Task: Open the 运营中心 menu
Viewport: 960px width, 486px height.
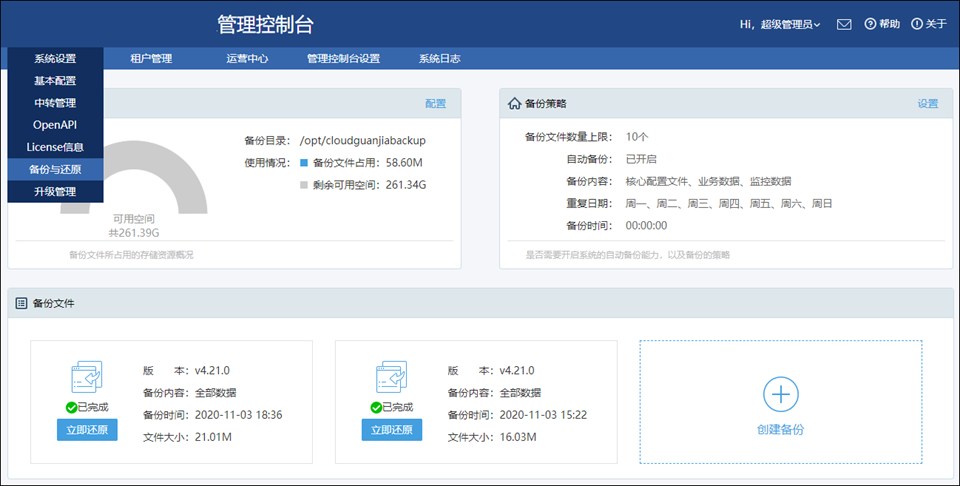Action: [247, 59]
